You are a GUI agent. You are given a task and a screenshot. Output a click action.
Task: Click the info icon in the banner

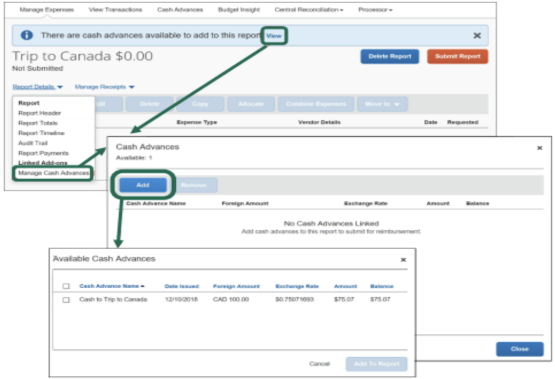[x=27, y=35]
